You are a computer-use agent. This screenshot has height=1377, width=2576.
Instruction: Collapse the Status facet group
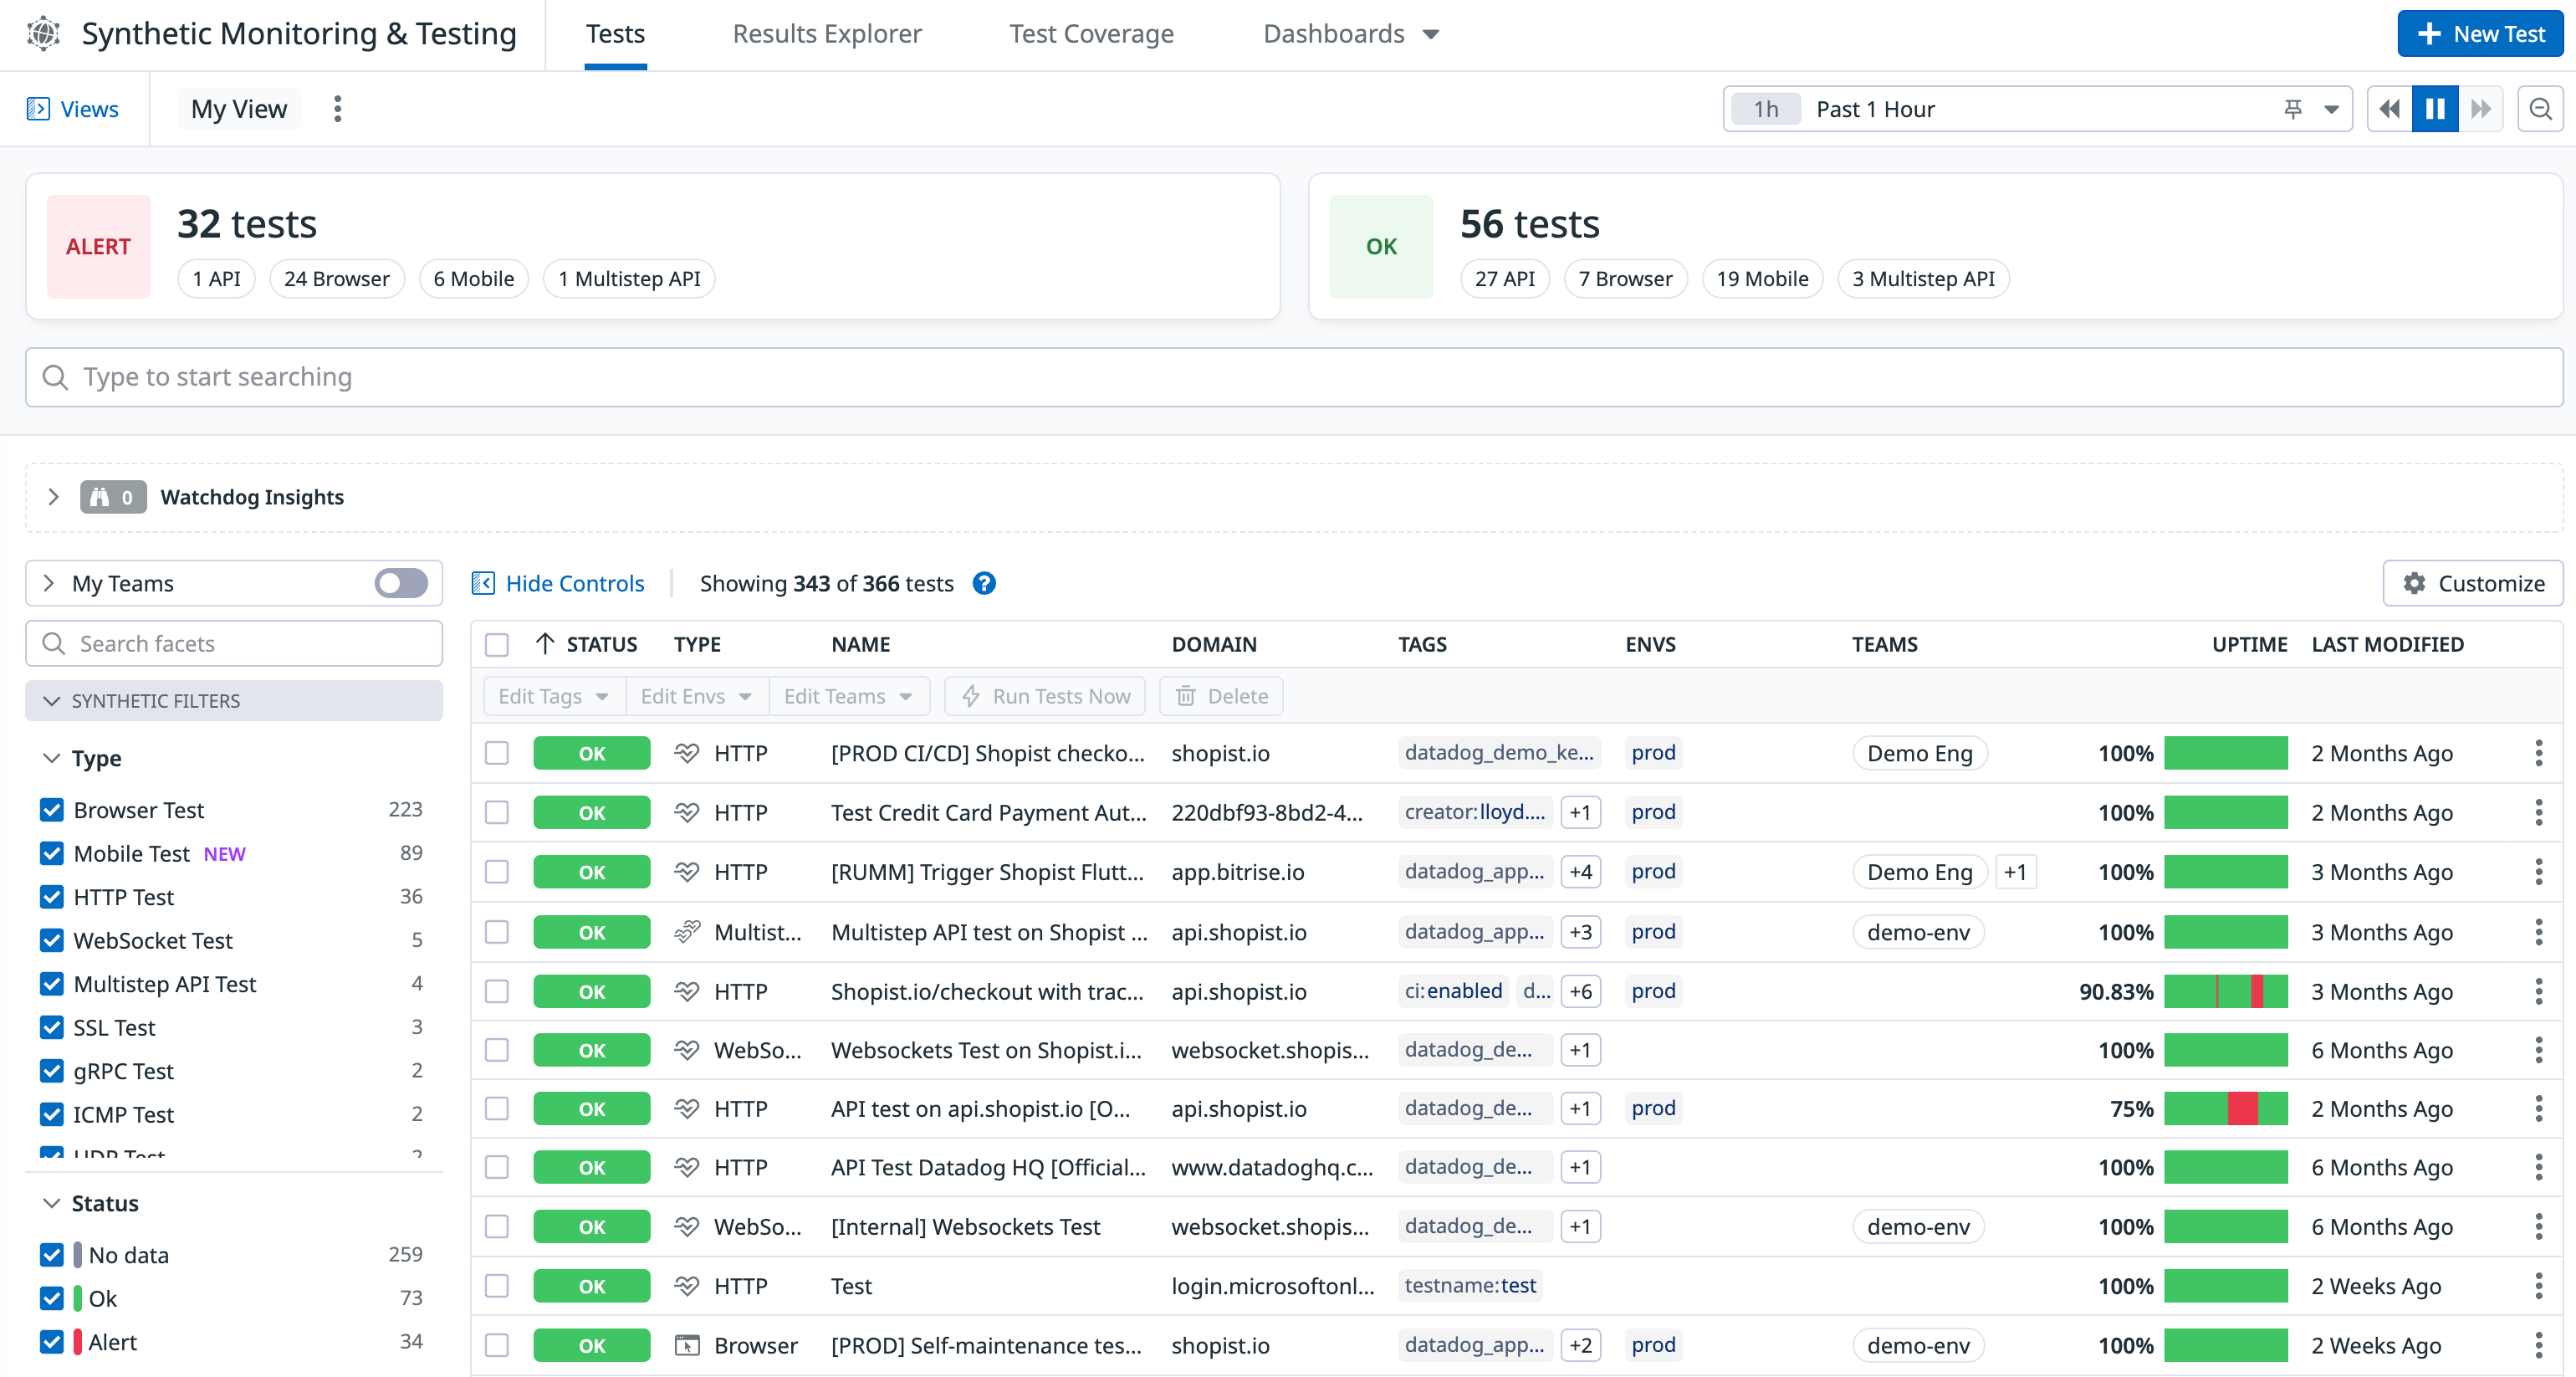(52, 1203)
